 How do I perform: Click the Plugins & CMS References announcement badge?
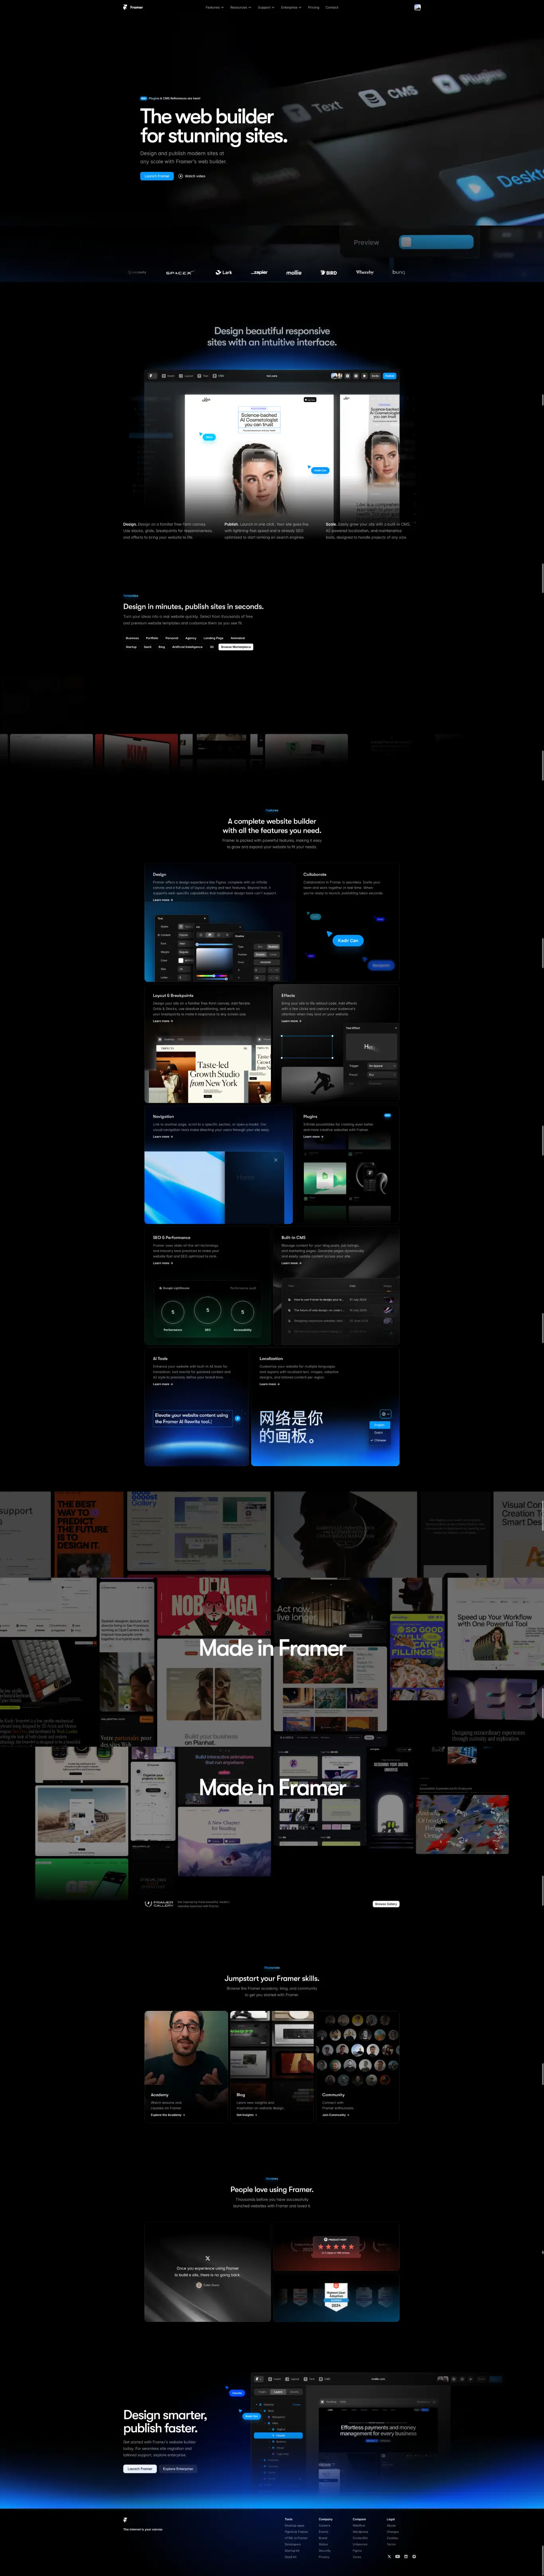[170, 98]
